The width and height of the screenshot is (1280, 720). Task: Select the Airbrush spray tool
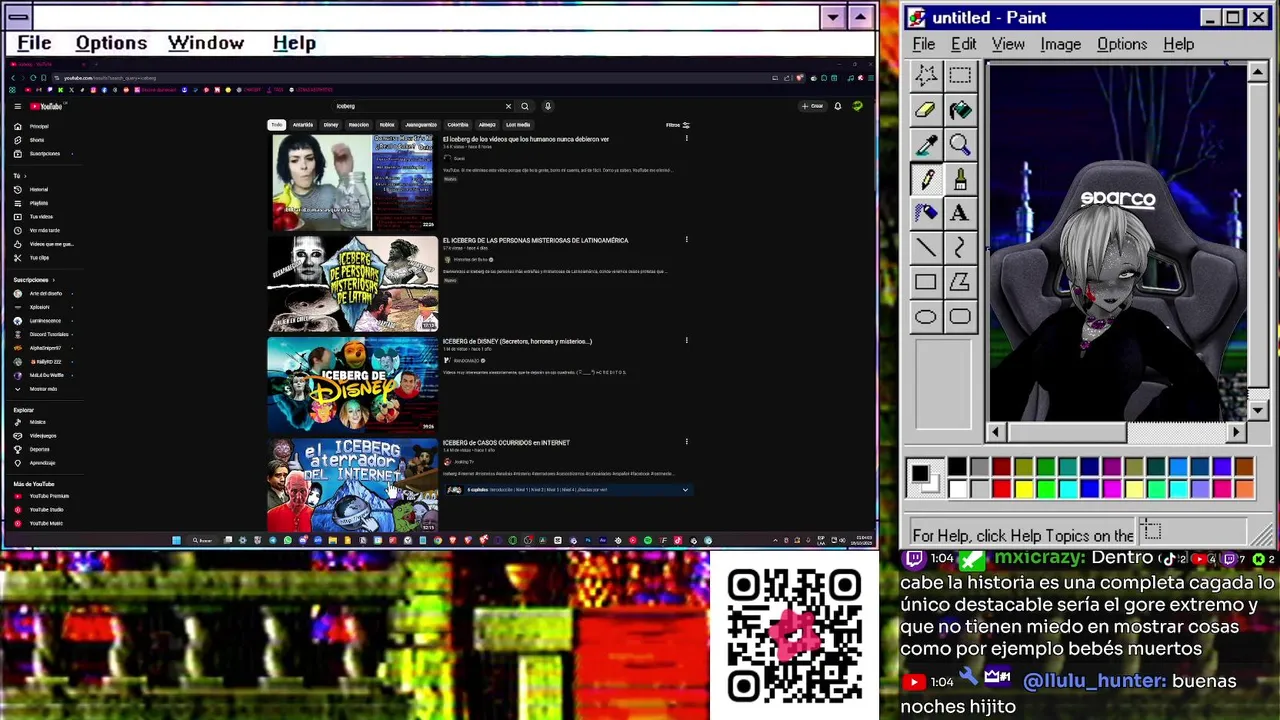pos(925,213)
